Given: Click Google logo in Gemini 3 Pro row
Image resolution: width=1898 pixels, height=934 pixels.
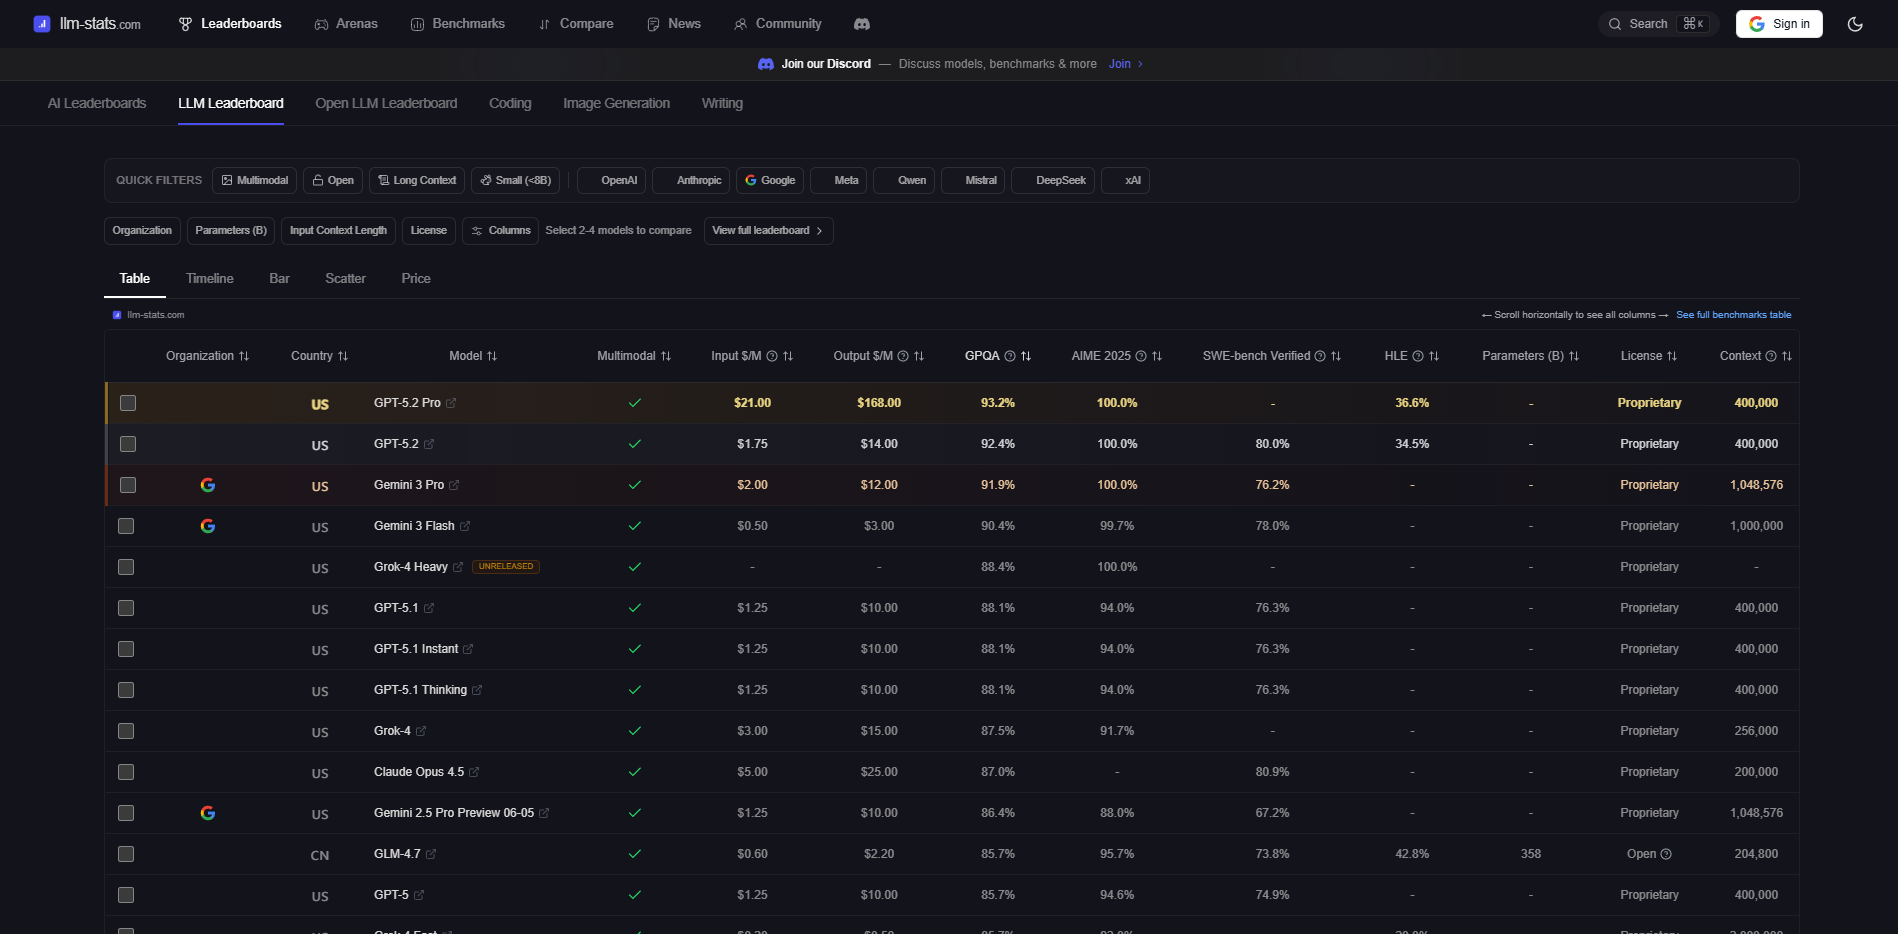Looking at the screenshot, I should tap(208, 485).
